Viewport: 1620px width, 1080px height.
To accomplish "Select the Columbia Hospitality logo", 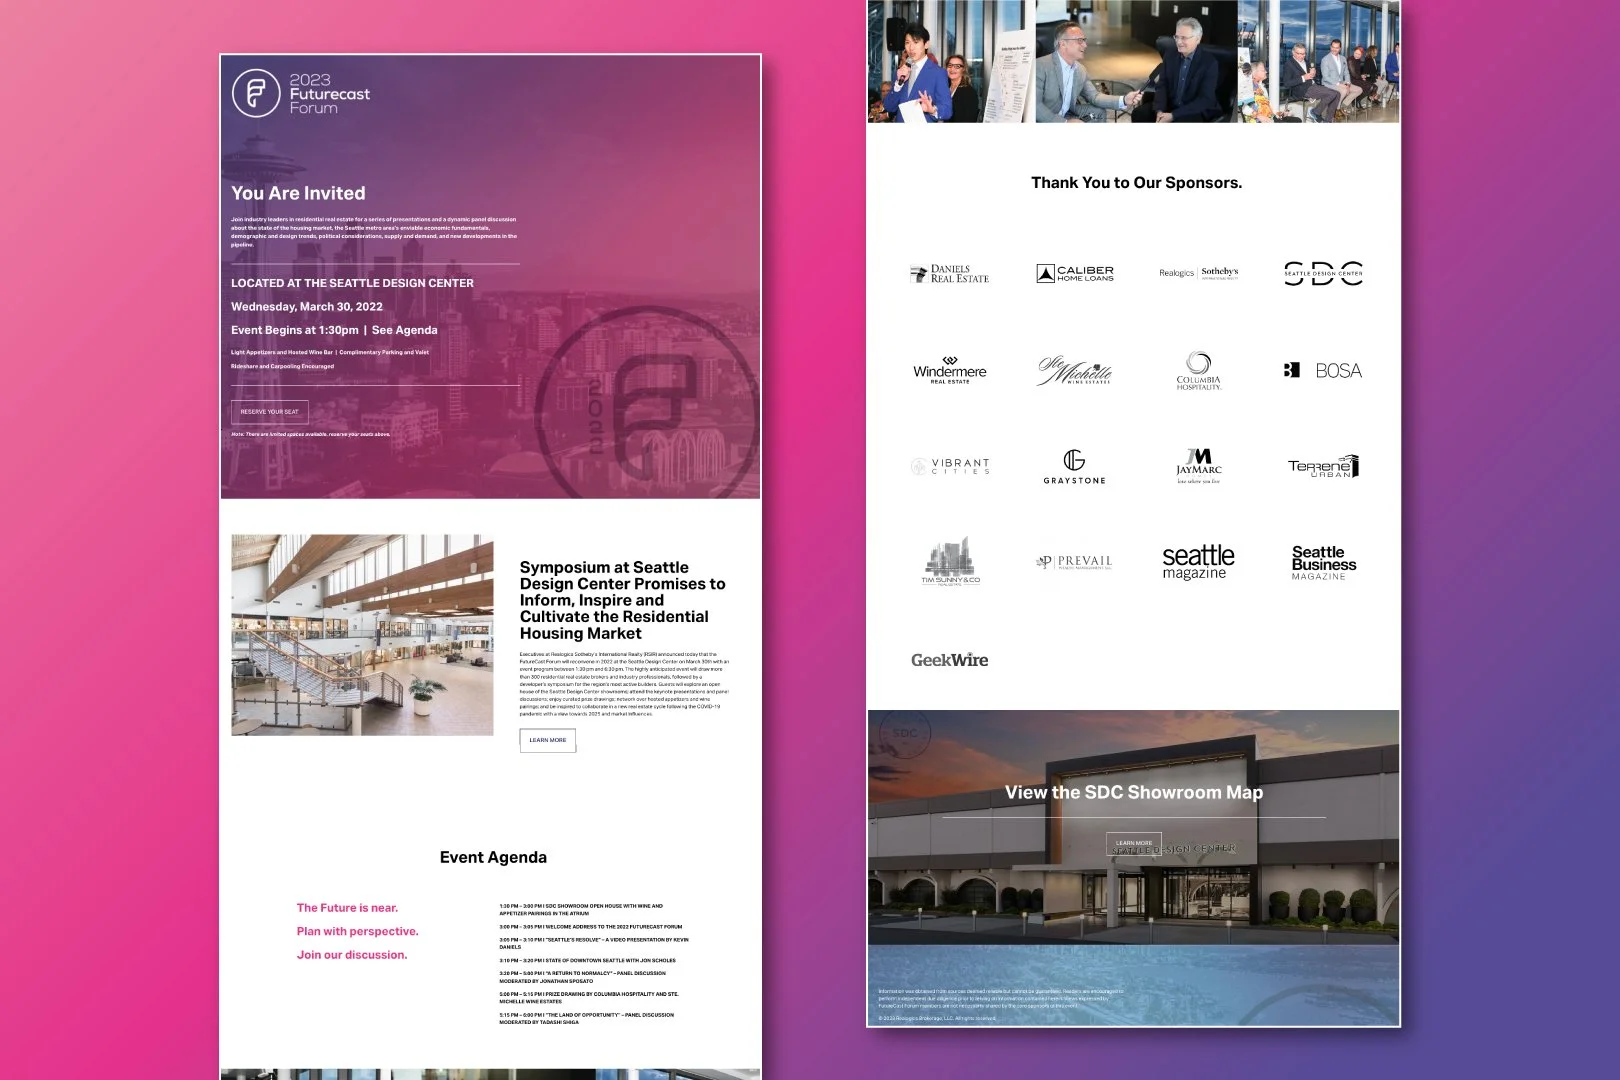I will click(x=1198, y=370).
